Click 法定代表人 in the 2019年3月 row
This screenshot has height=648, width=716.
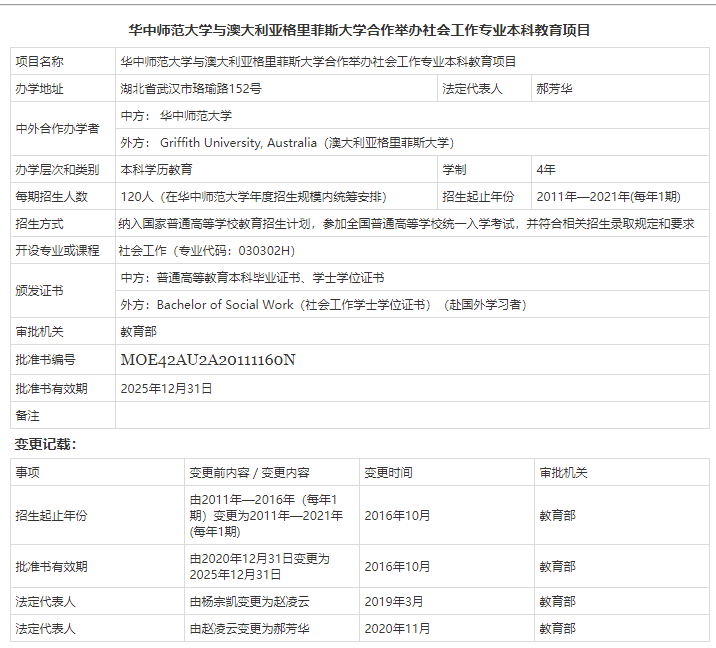[45, 601]
